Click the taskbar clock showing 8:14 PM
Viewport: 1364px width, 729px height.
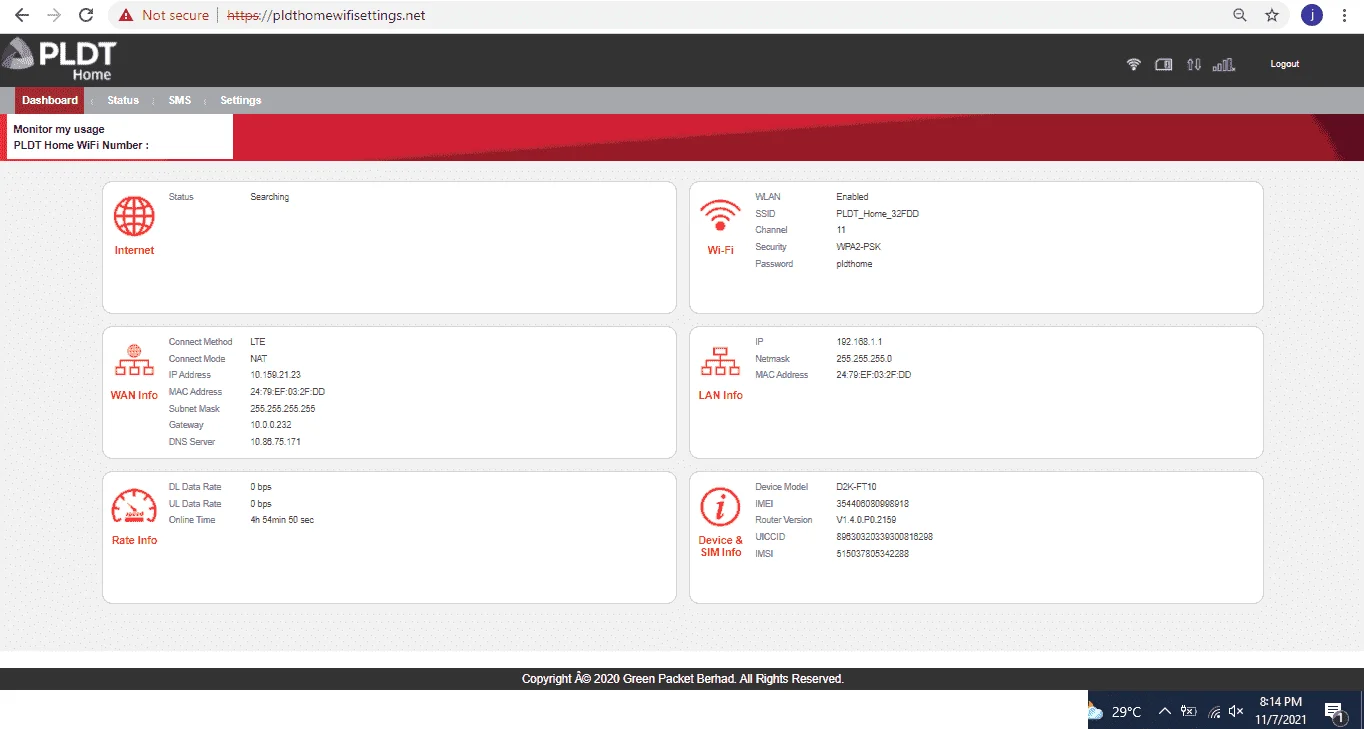click(1280, 702)
